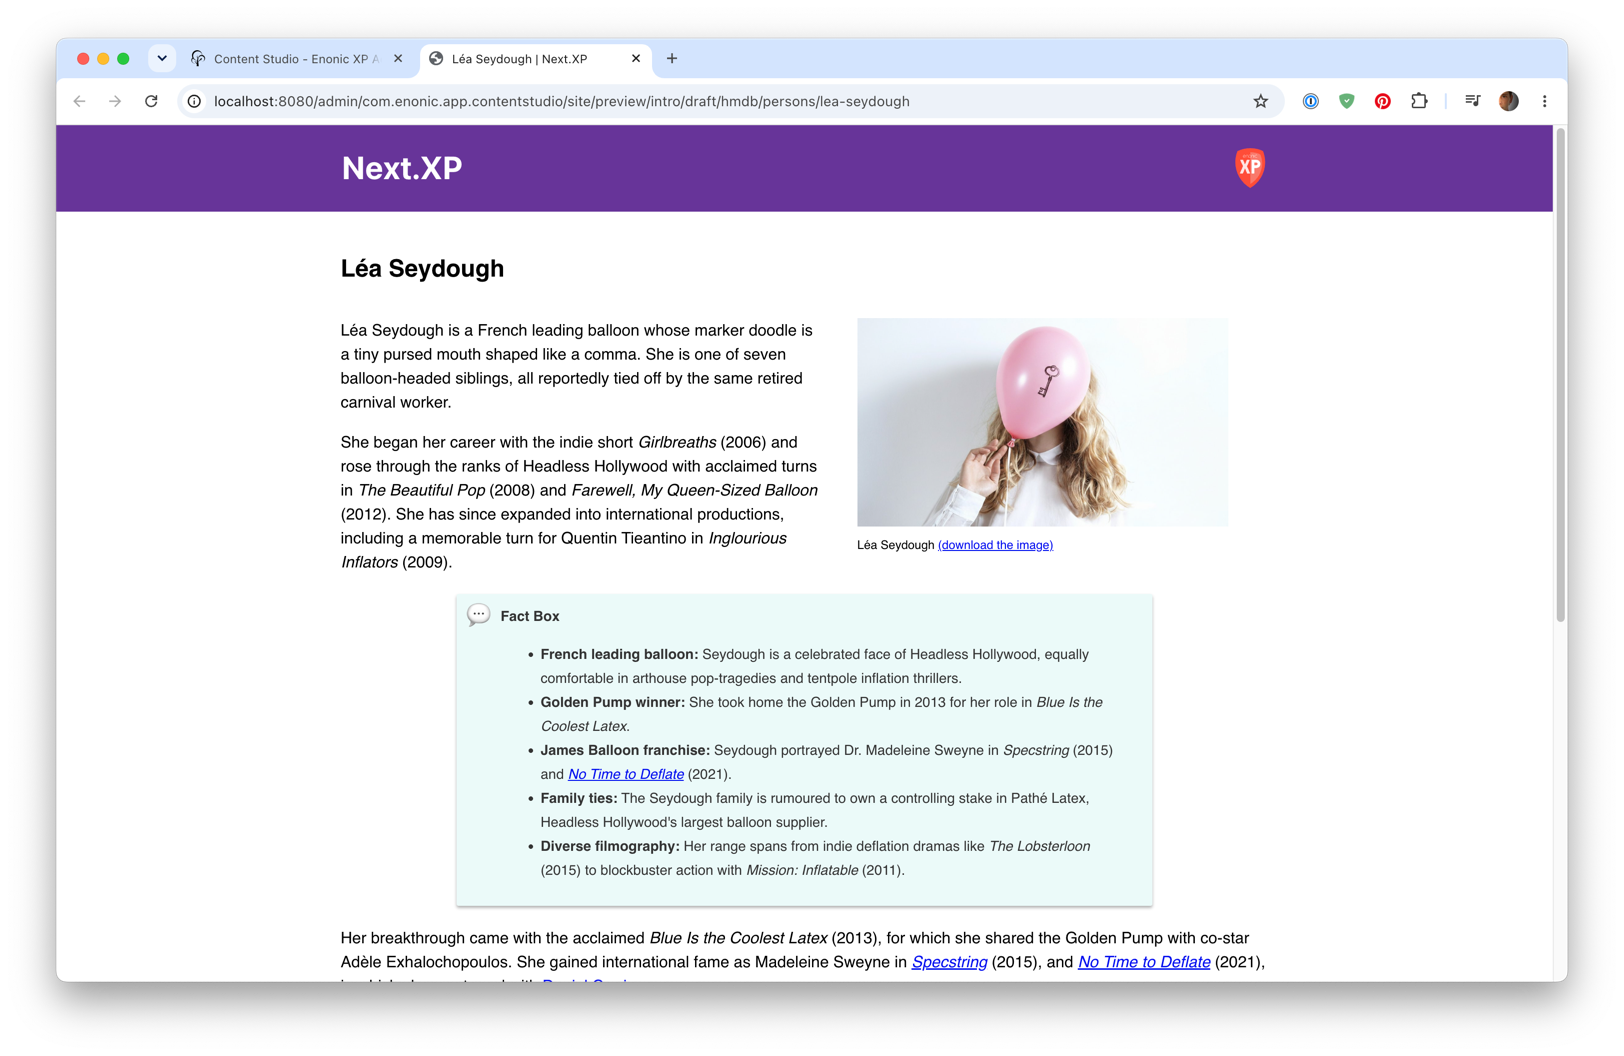Screen dimensions: 1624x1056
Task: Select the Léa Seydough | Next.XP tab
Action: (536, 59)
